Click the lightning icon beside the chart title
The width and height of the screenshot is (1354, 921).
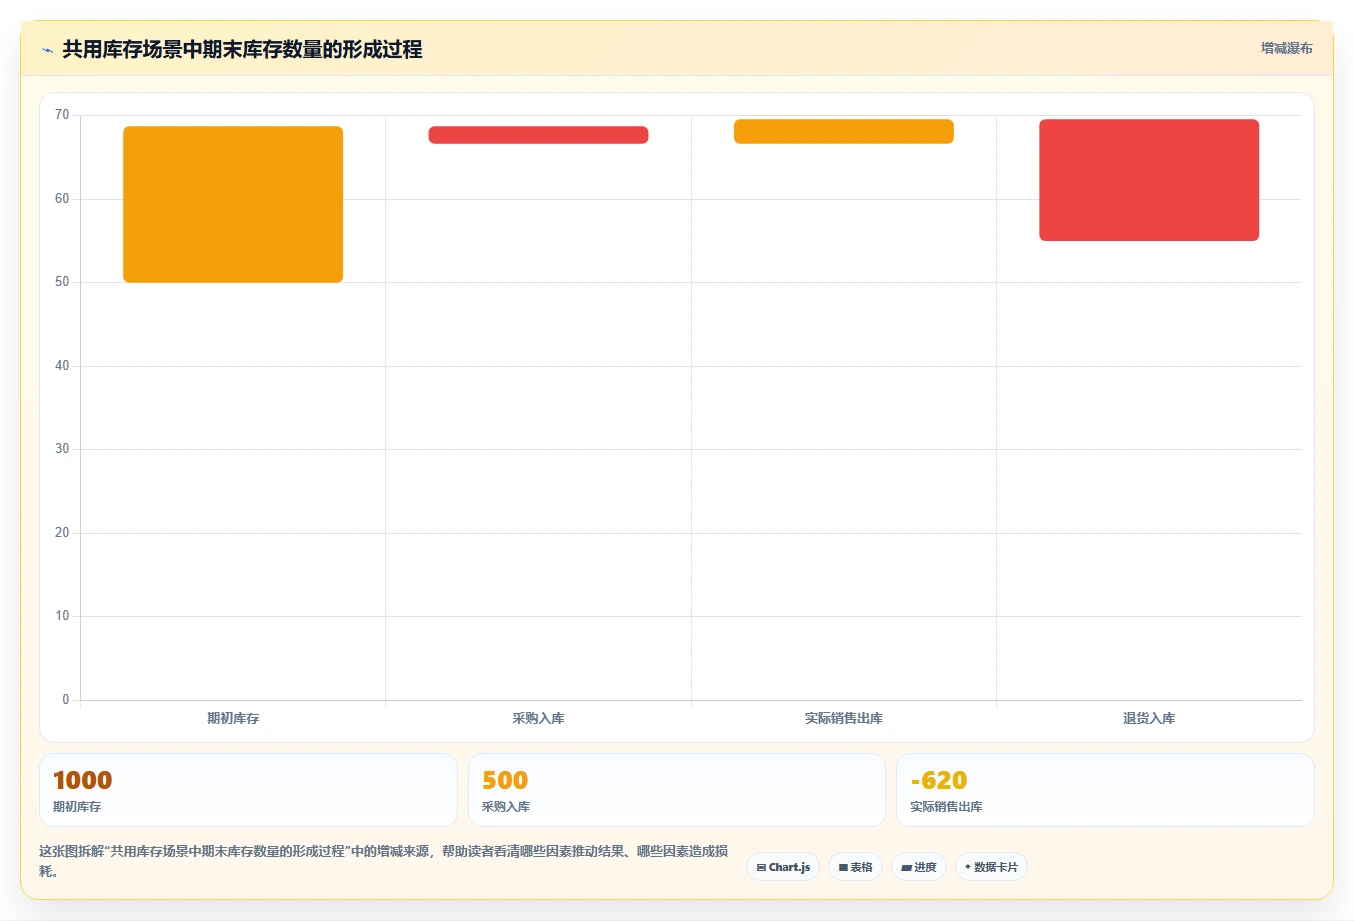(47, 50)
